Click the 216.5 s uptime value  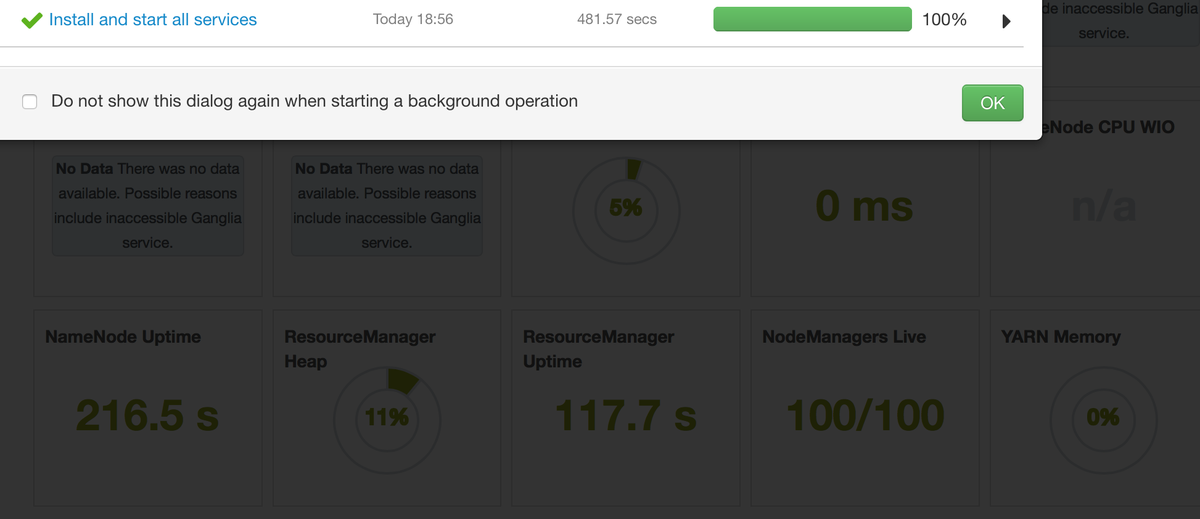[x=148, y=415]
